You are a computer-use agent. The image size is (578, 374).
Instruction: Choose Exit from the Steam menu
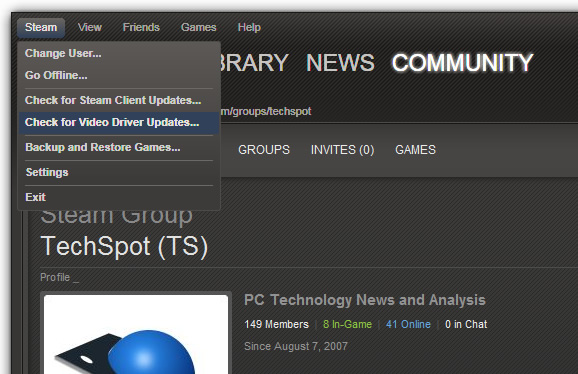pyautogui.click(x=119, y=198)
